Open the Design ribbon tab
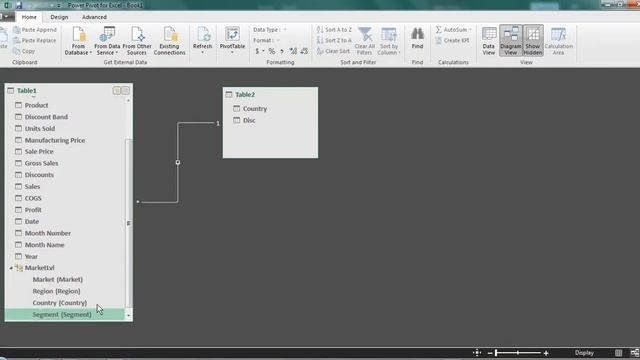640x360 pixels. [x=59, y=17]
